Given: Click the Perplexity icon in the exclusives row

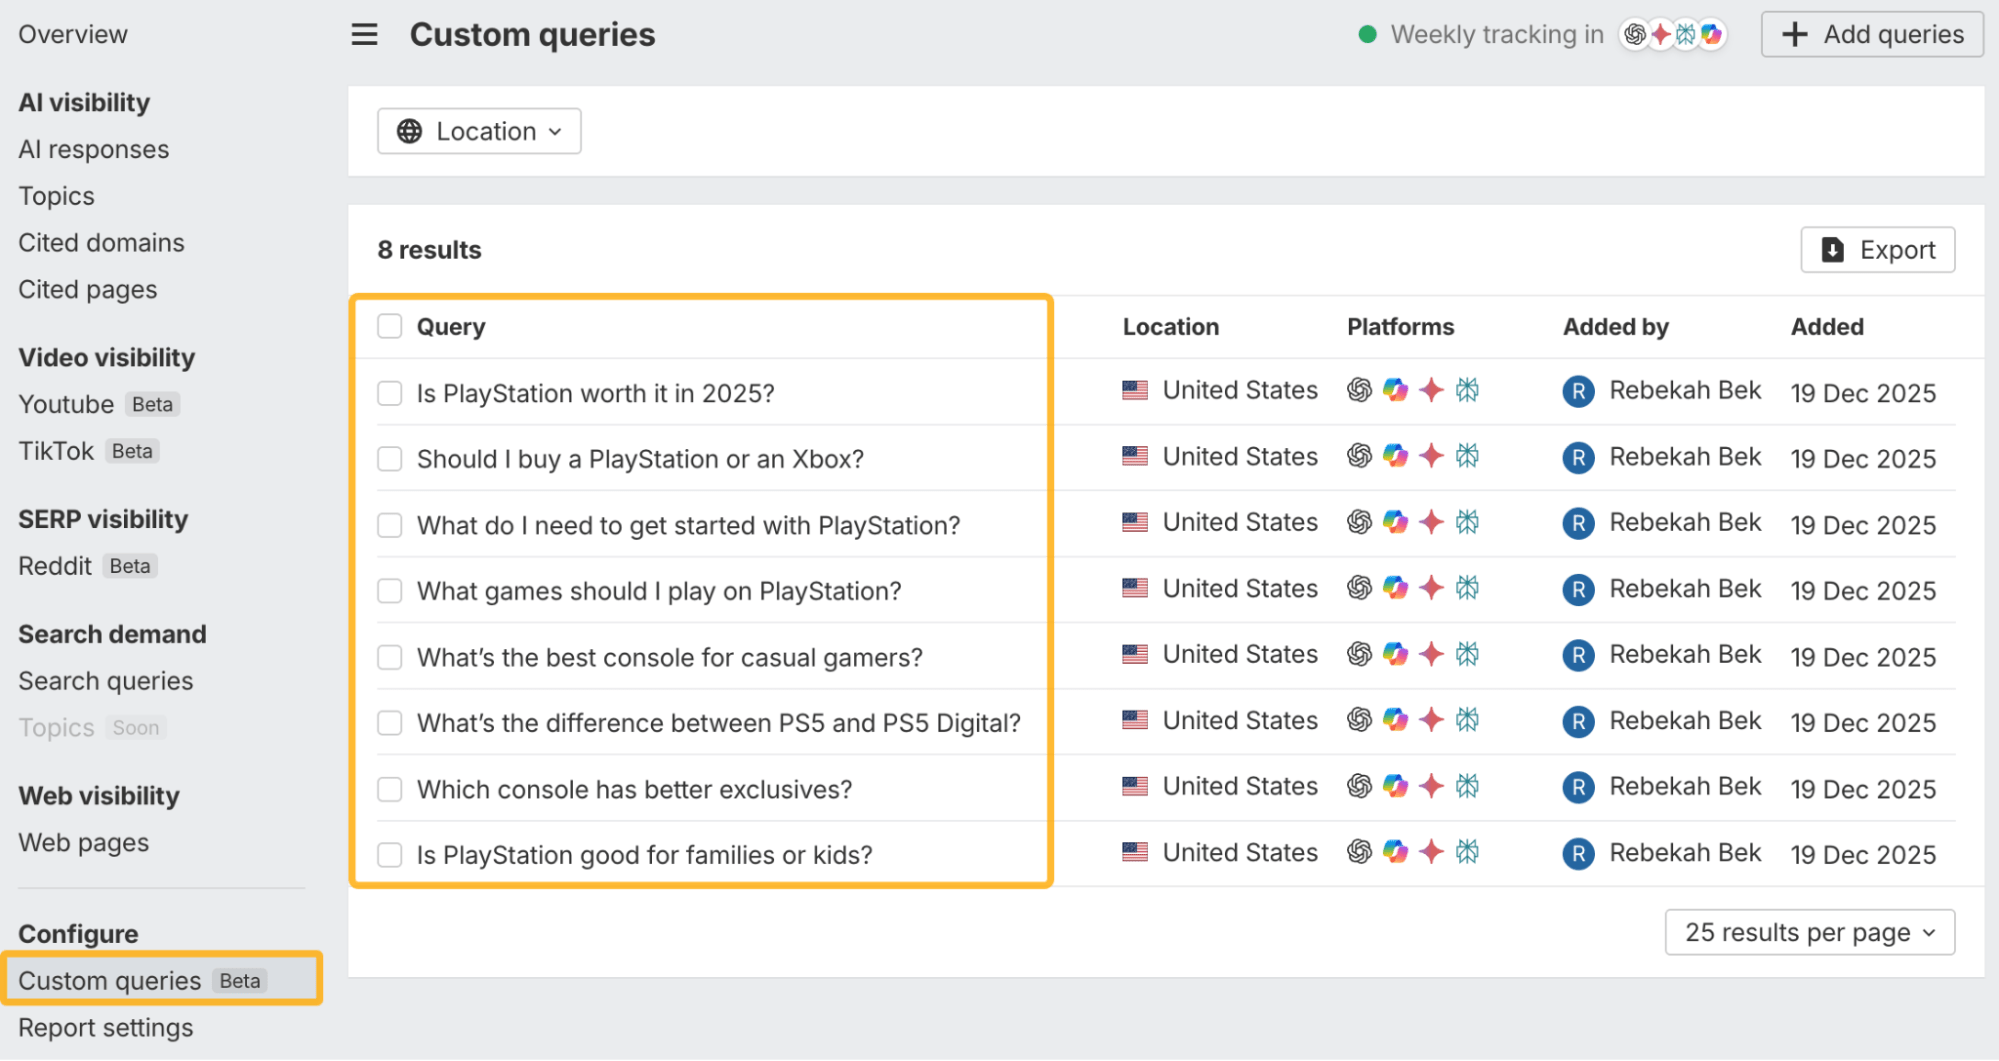Looking at the screenshot, I should click(1467, 786).
